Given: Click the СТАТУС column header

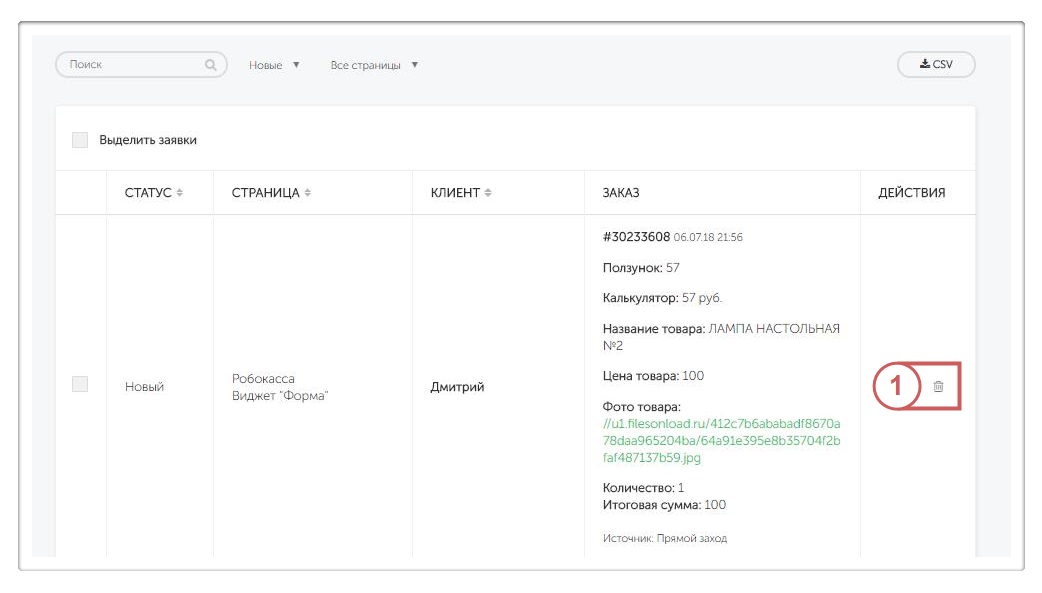Looking at the screenshot, I should (148, 193).
